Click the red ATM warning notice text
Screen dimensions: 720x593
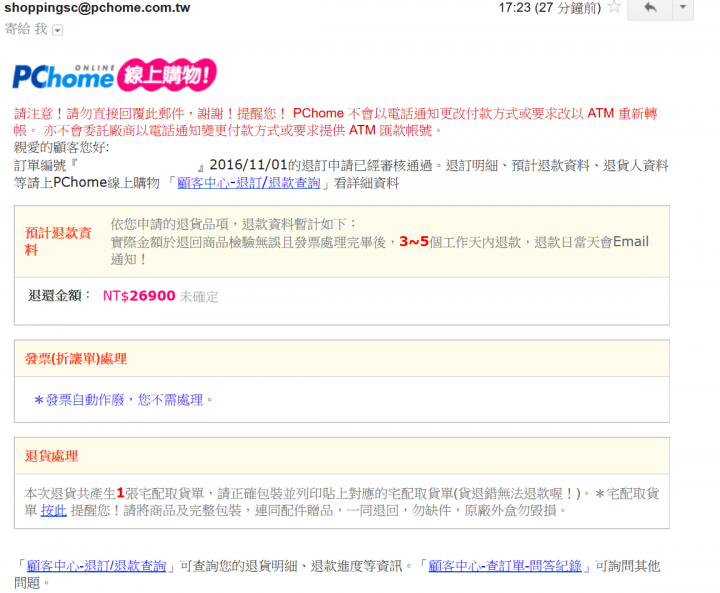[336, 122]
